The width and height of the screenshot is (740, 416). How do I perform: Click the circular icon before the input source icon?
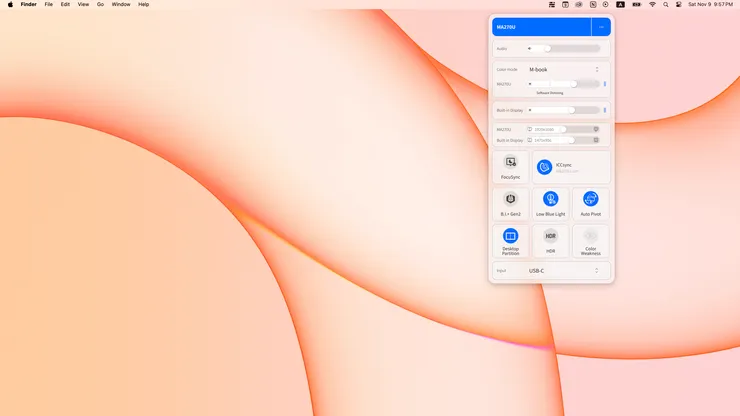click(605, 4)
